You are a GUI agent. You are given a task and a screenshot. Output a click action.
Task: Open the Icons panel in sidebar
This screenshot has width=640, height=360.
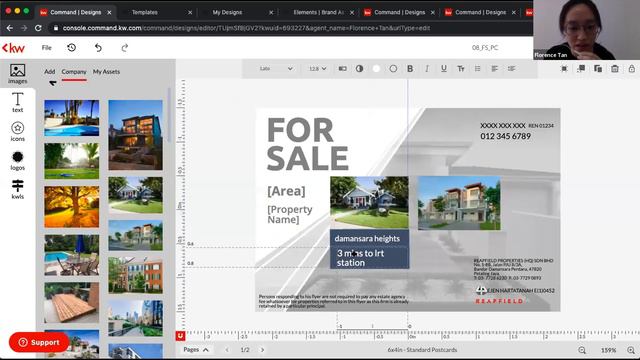pos(18,131)
